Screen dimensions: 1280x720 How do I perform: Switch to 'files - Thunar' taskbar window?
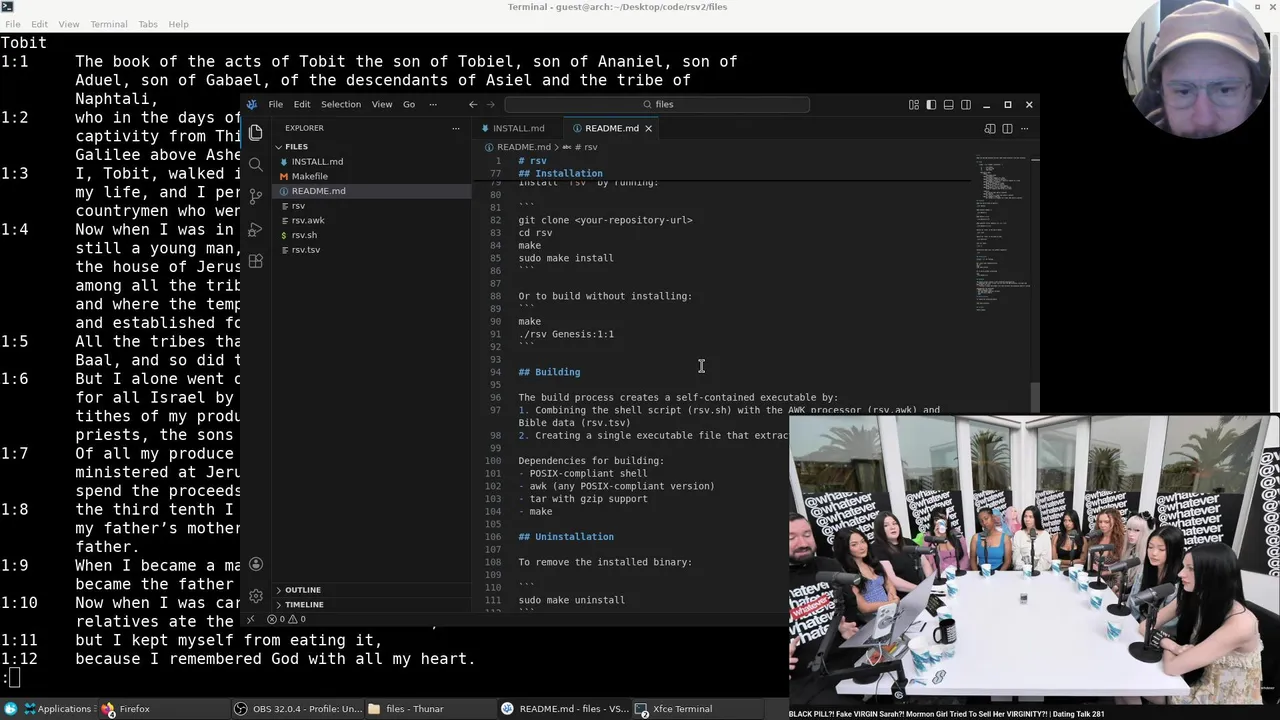point(405,709)
